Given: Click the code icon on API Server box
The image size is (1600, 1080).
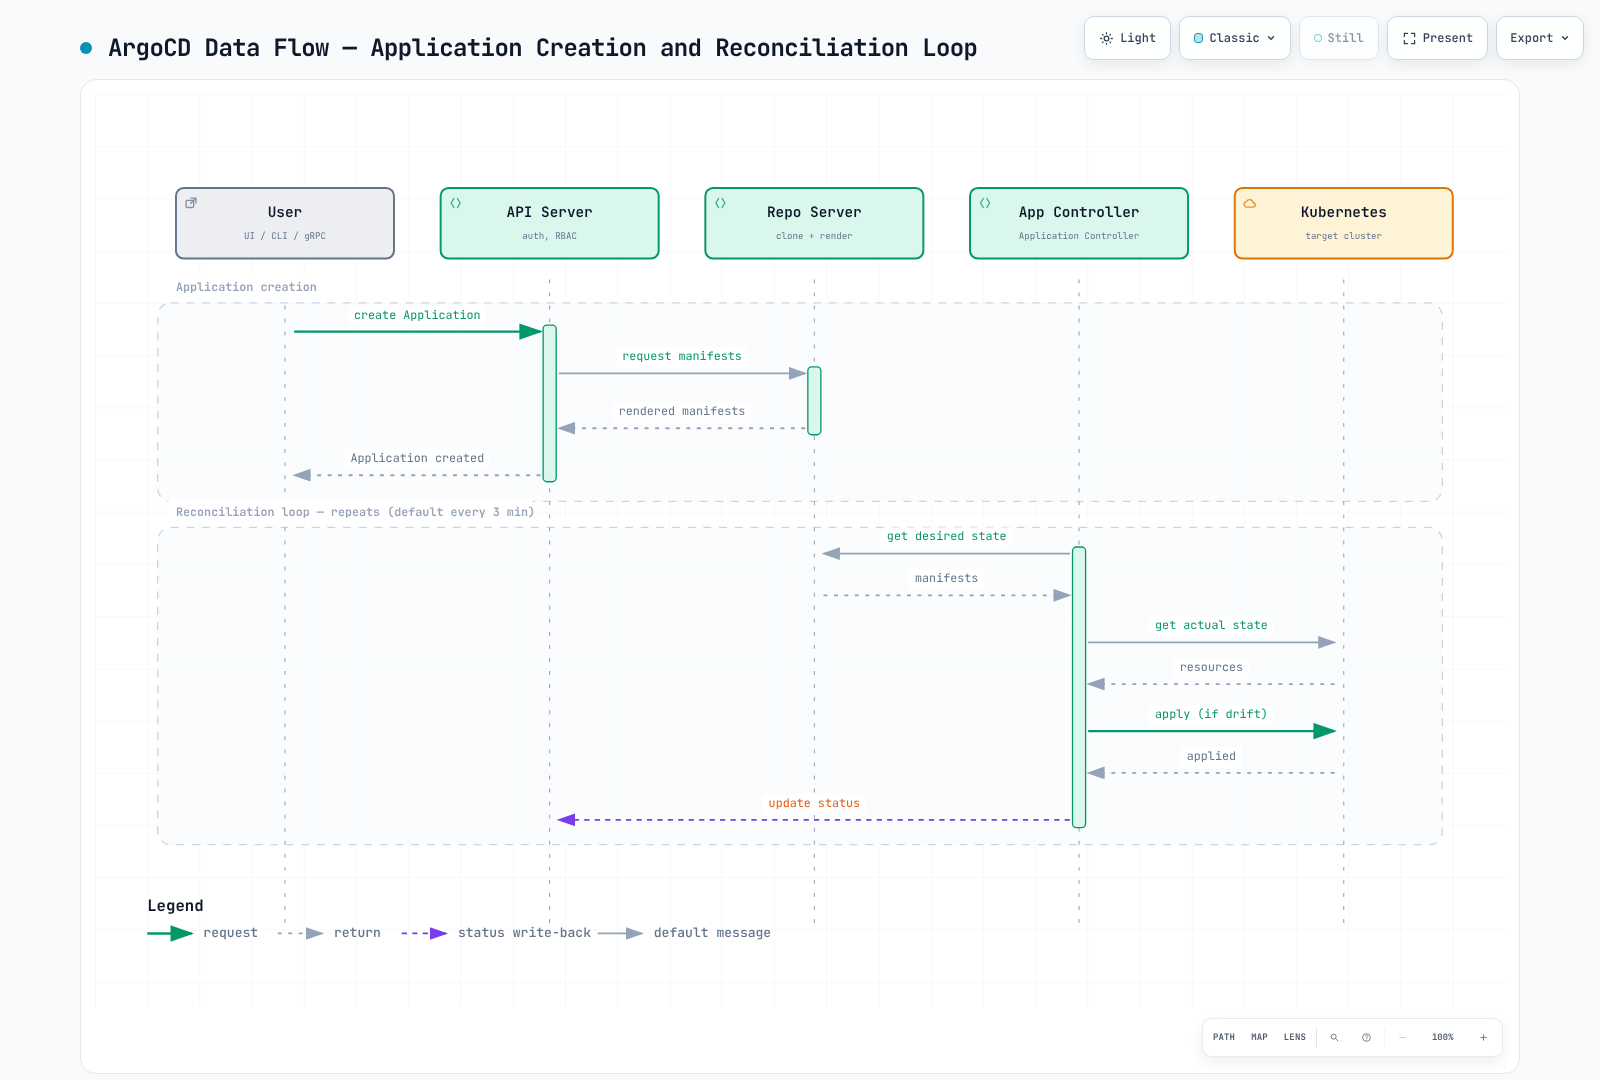Looking at the screenshot, I should point(456,203).
